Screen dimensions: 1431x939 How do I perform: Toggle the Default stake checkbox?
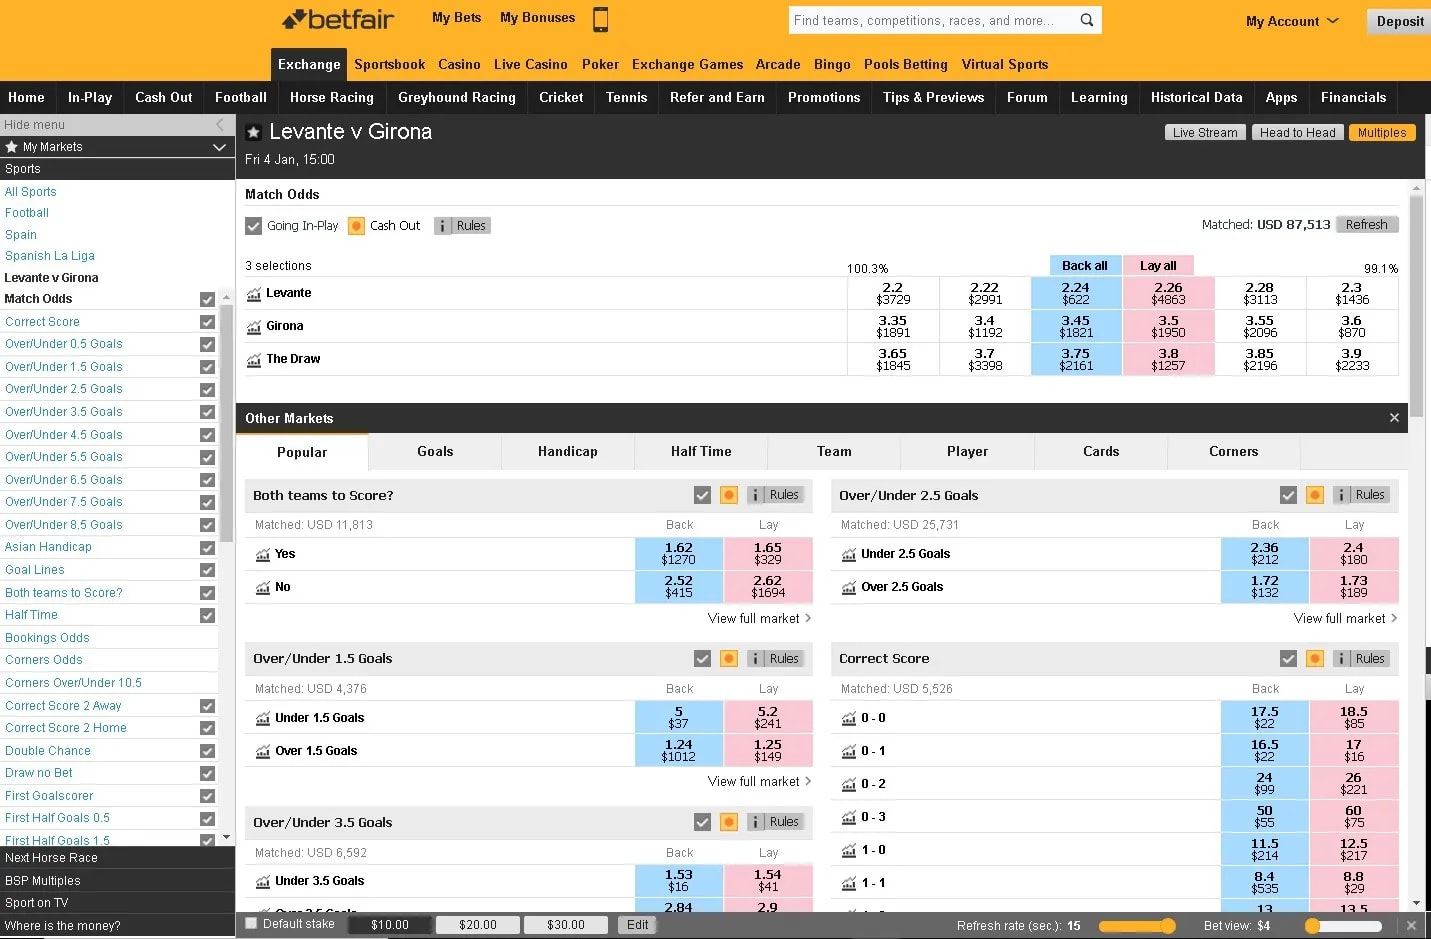251,924
